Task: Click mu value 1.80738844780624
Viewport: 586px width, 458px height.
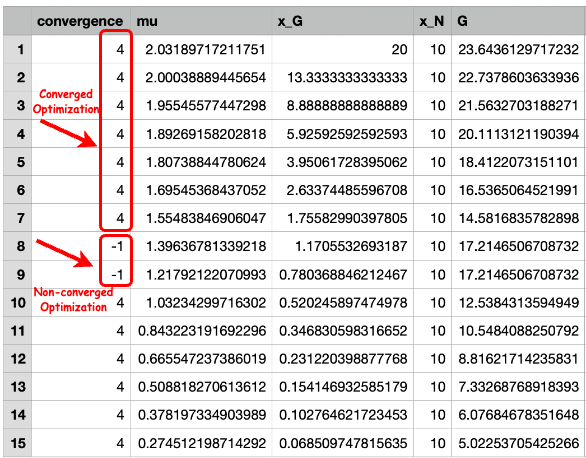Action: (206, 162)
